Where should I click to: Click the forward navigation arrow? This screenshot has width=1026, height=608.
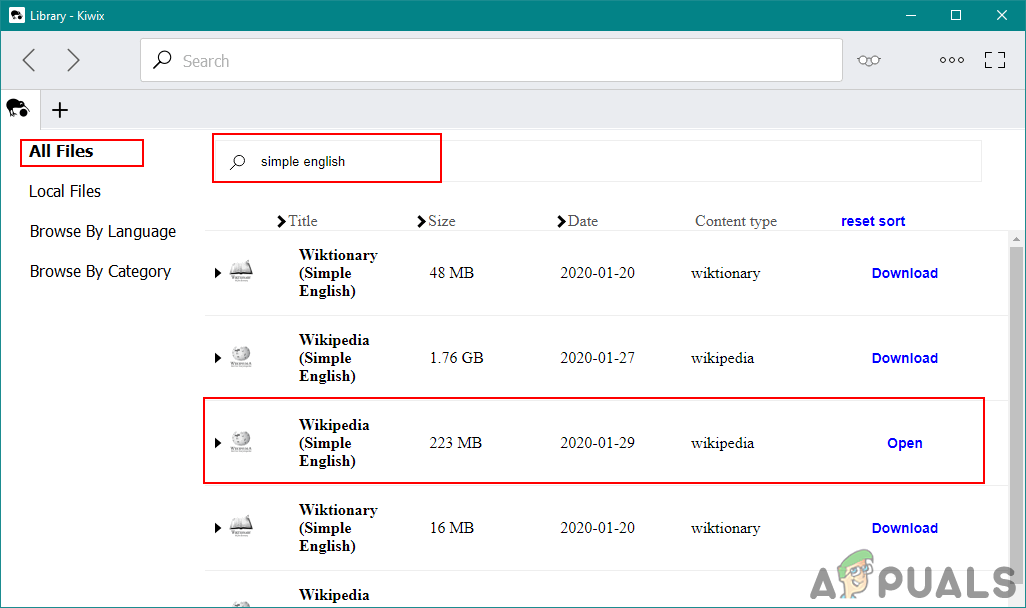pyautogui.click(x=73, y=61)
